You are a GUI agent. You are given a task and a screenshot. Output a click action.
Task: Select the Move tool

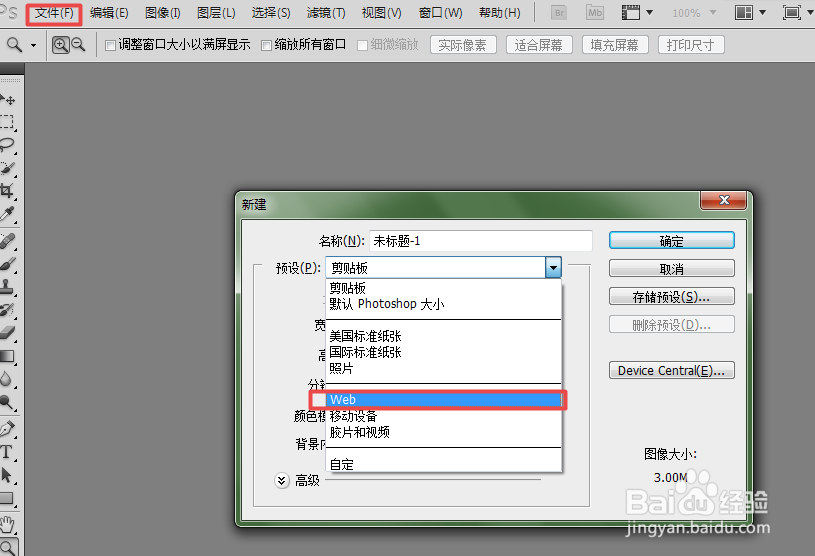[7, 99]
